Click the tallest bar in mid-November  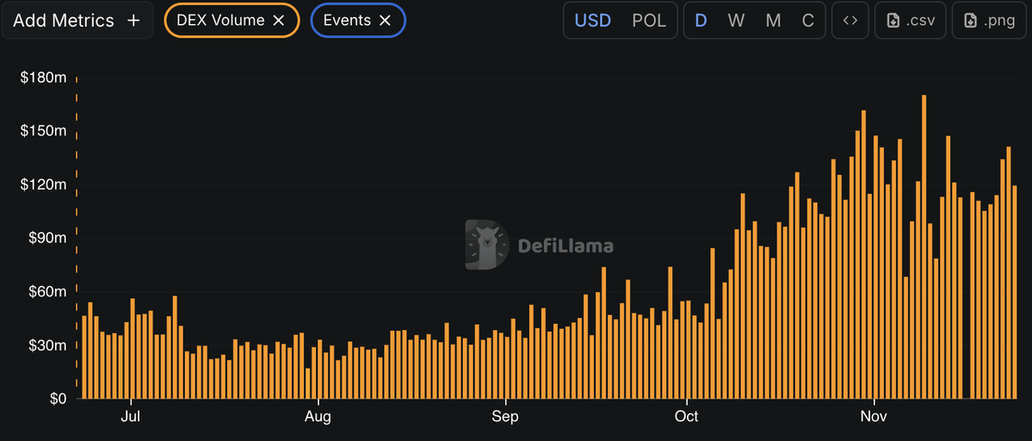pos(924,250)
